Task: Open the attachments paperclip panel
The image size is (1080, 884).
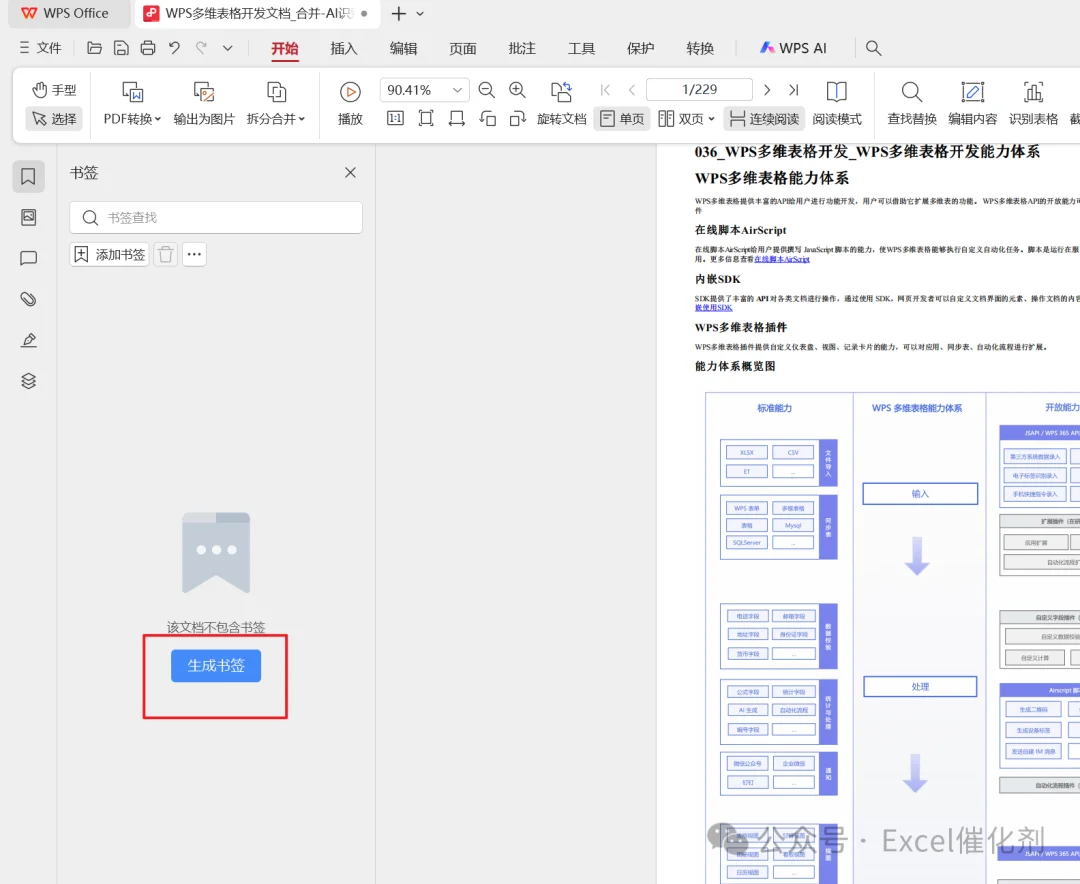Action: coord(28,299)
